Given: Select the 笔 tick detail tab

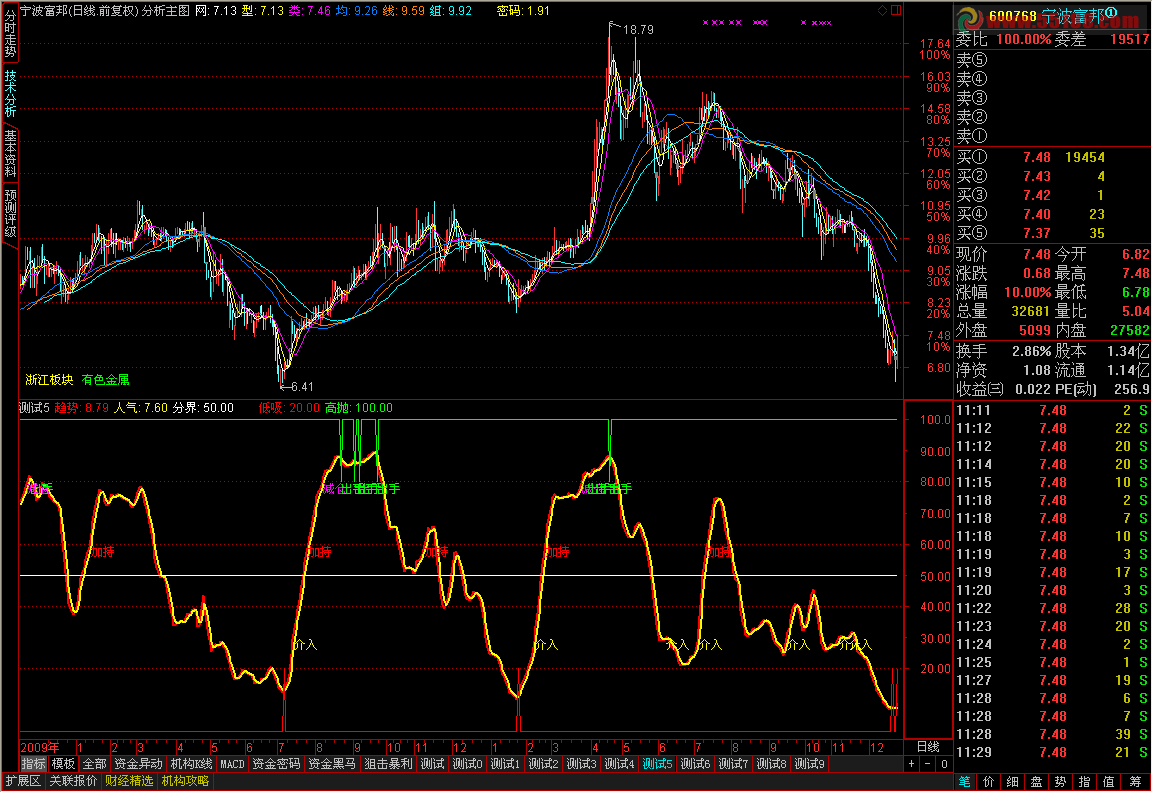Looking at the screenshot, I should coord(965,781).
